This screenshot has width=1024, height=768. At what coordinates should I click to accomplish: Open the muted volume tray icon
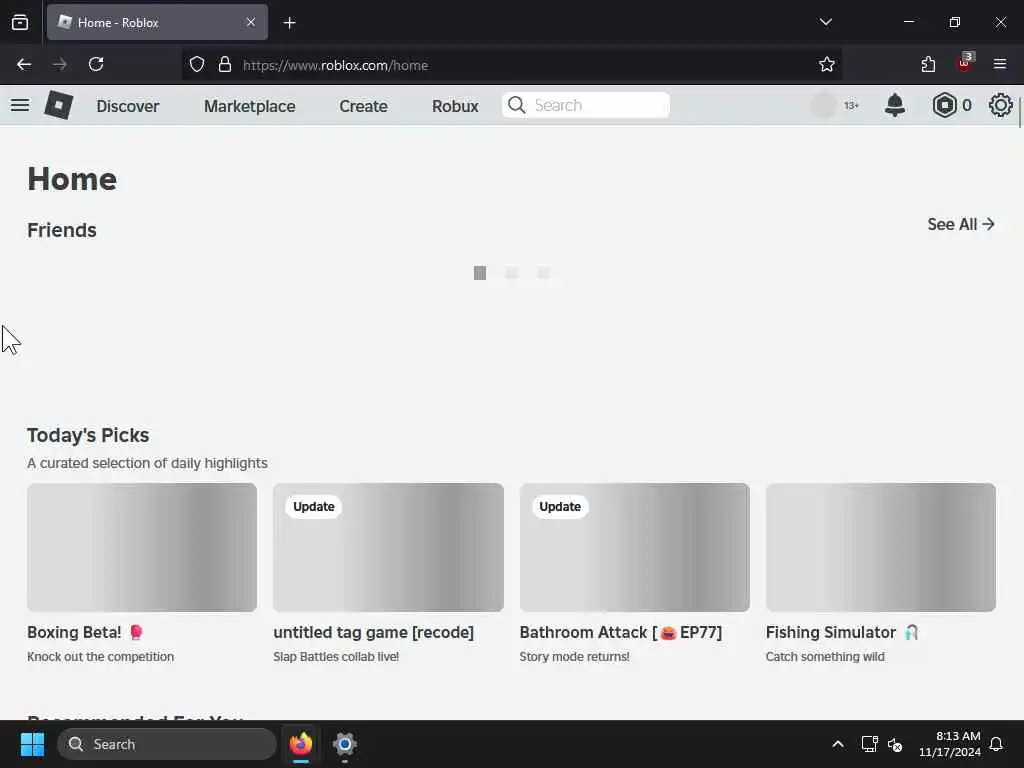pyautogui.click(x=895, y=744)
